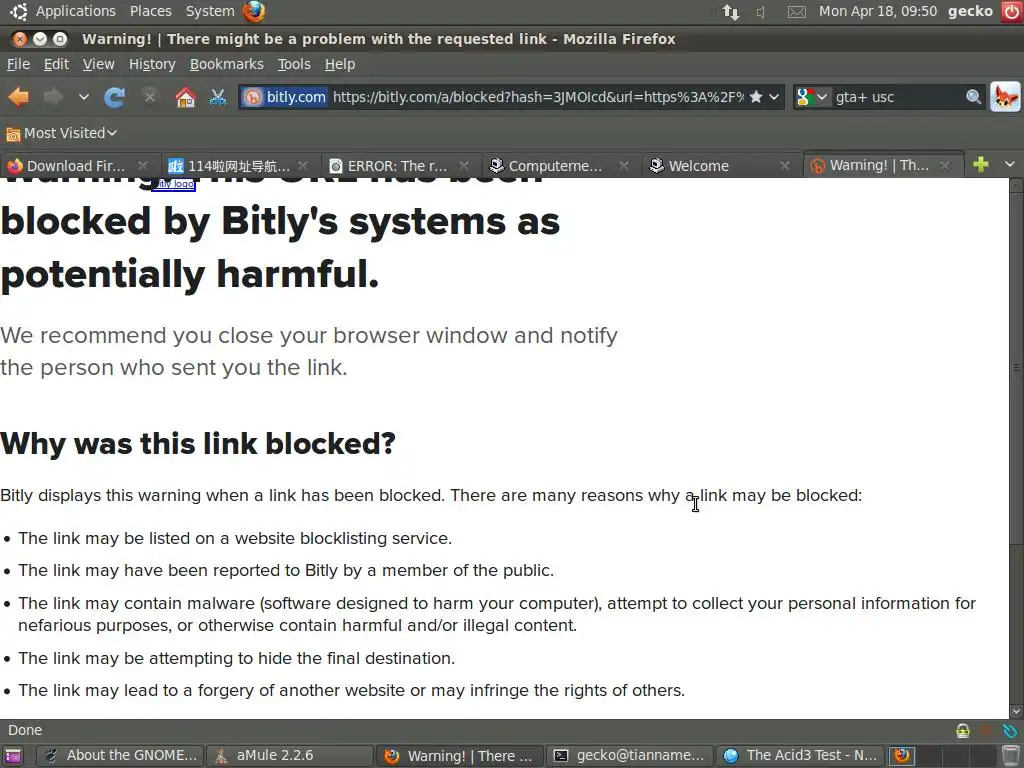
Task: Click the 'Done' status bar text
Action: 25,730
